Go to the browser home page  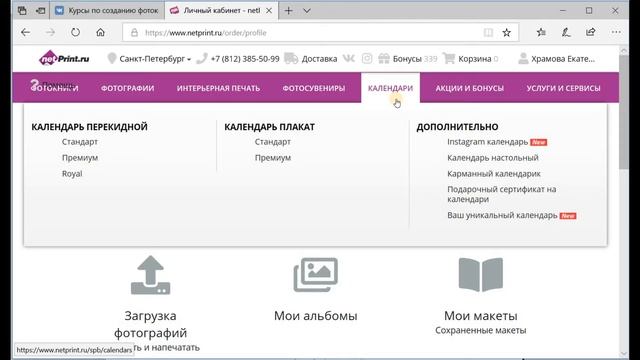pos(100,32)
